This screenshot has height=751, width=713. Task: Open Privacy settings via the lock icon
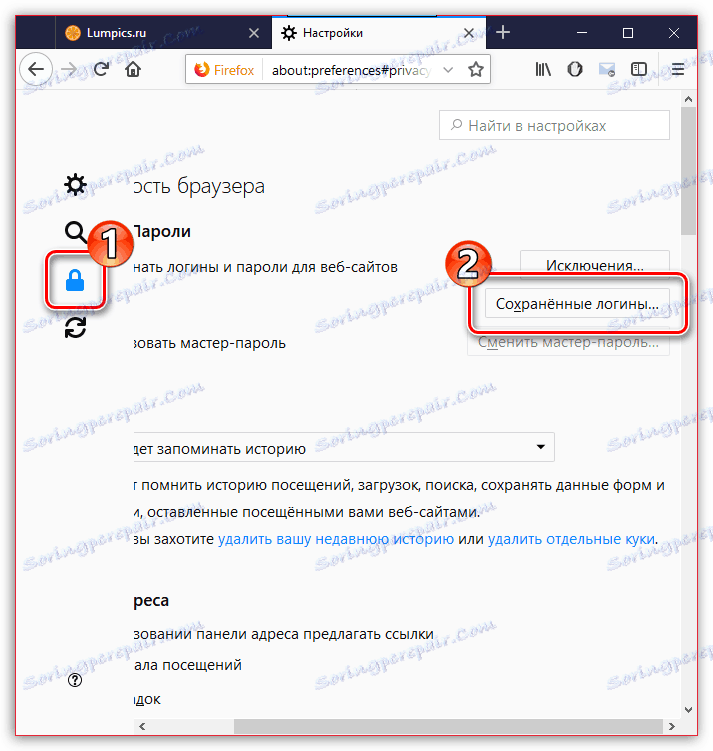(75, 280)
